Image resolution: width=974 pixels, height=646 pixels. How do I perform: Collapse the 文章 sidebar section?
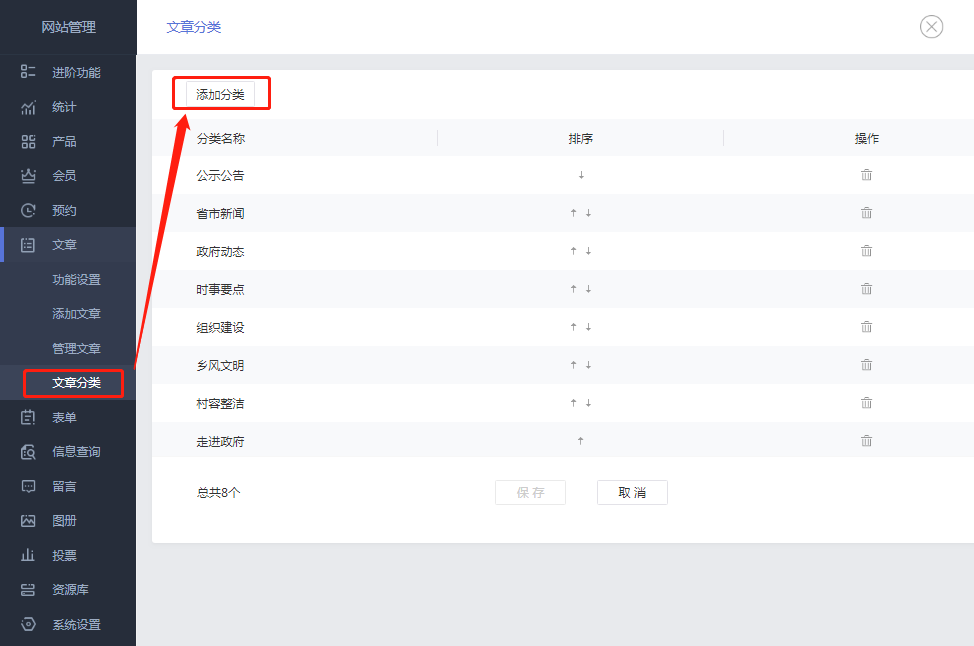tap(63, 244)
